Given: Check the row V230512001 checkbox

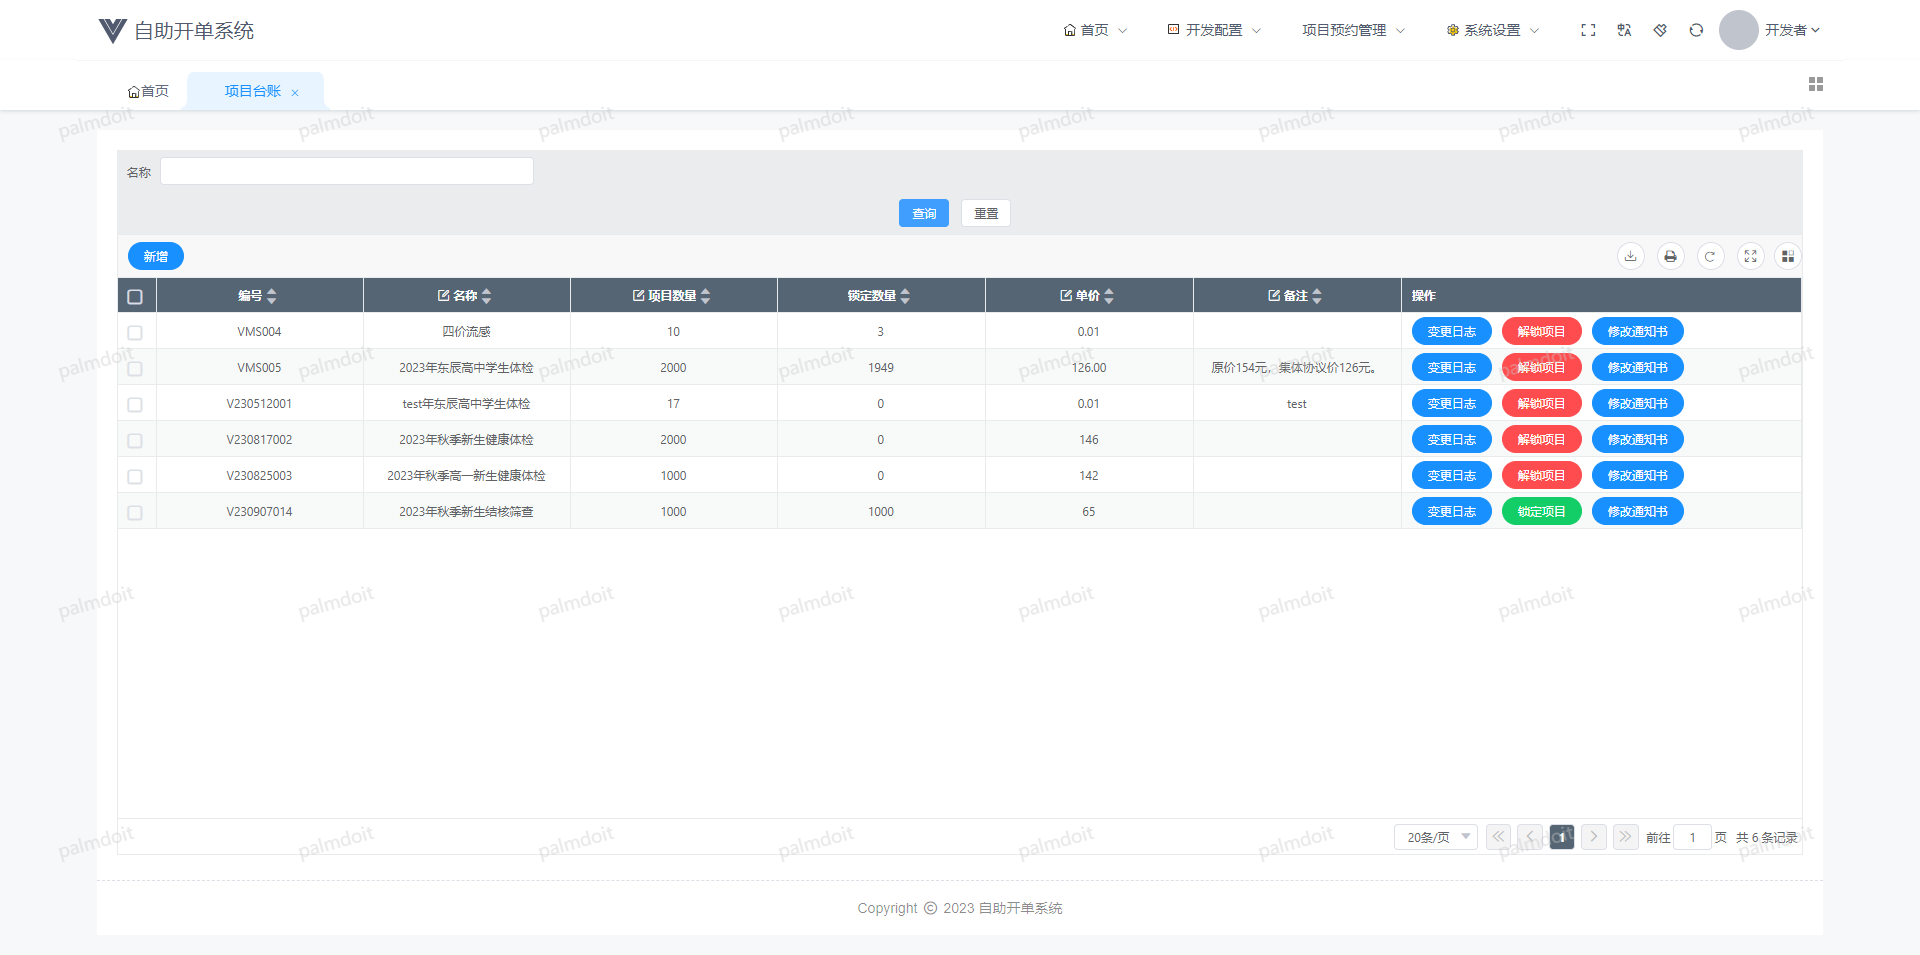Looking at the screenshot, I should [x=135, y=404].
